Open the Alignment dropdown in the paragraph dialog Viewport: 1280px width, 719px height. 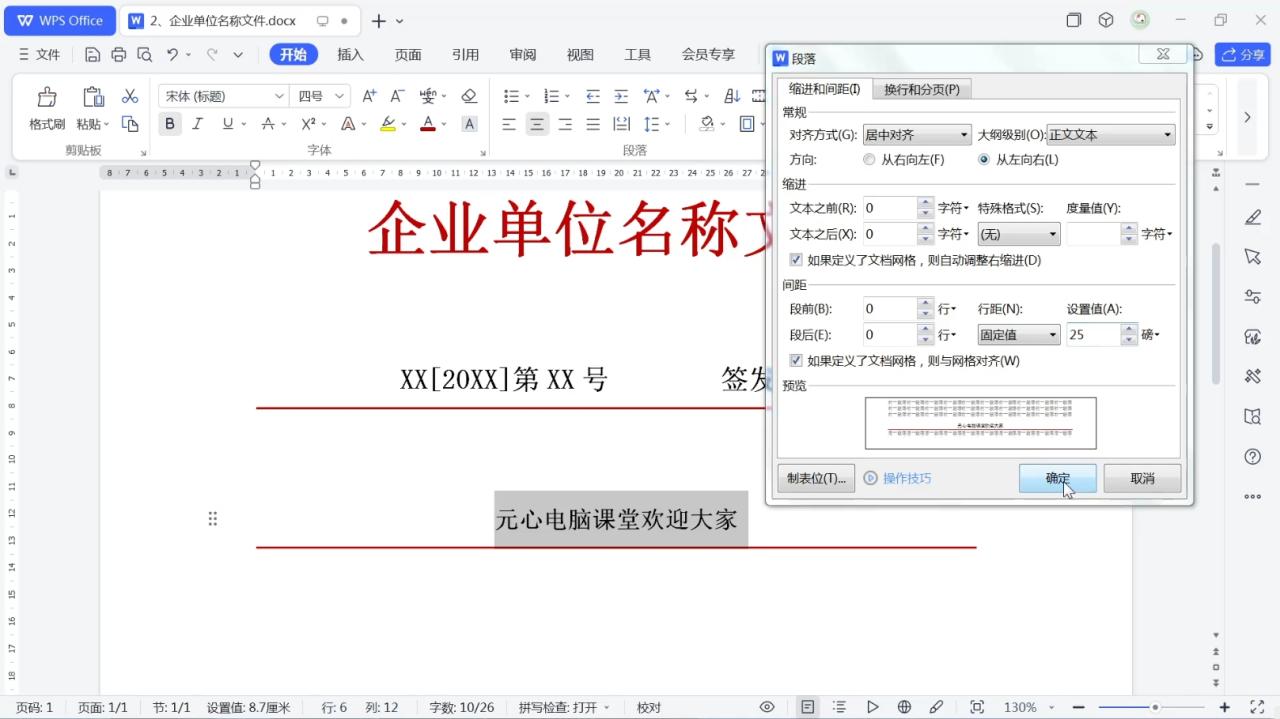[x=917, y=135]
